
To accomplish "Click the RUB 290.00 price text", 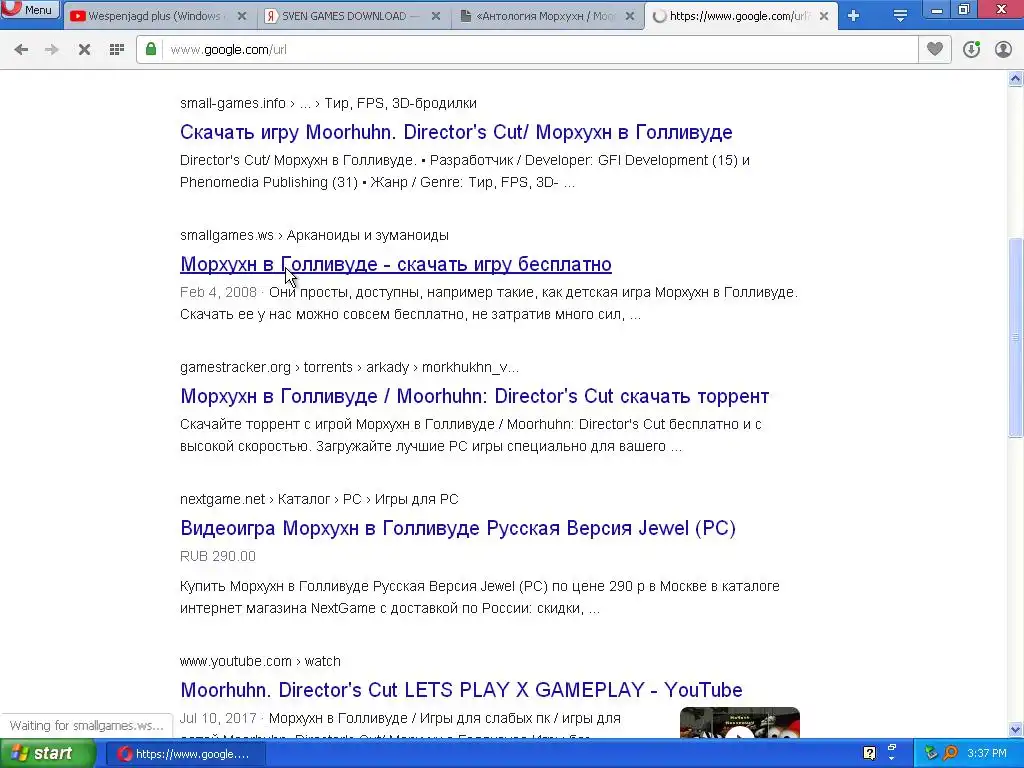I will tap(217, 556).
